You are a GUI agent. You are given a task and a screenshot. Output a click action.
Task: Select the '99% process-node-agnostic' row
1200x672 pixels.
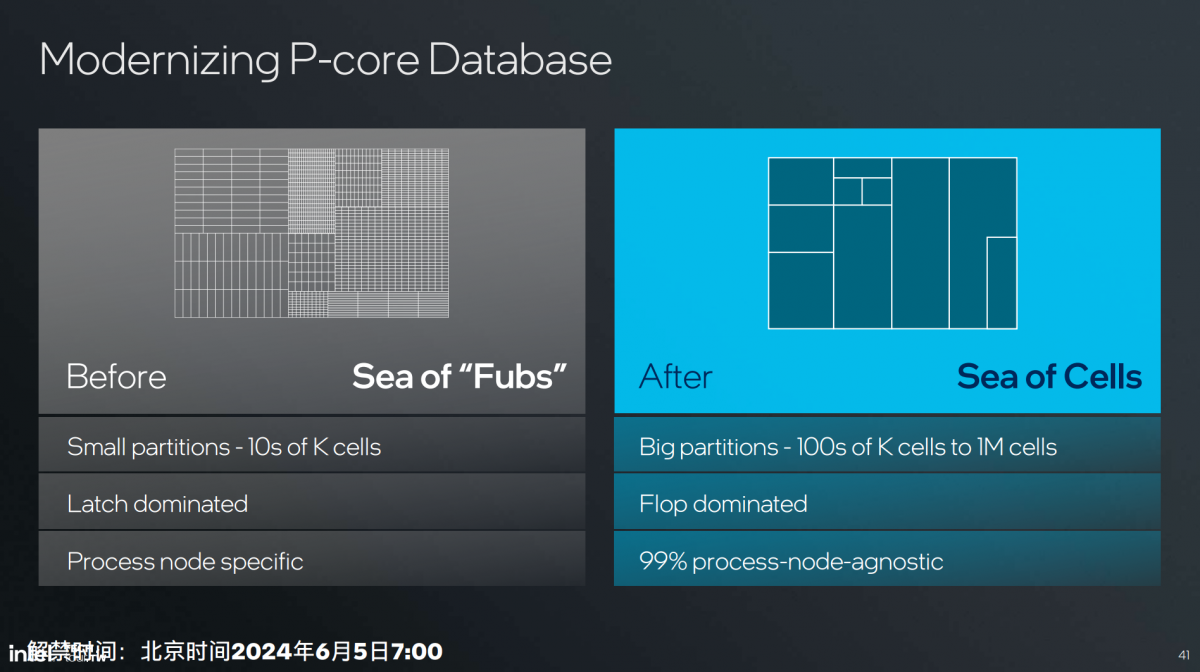pyautogui.click(x=887, y=560)
